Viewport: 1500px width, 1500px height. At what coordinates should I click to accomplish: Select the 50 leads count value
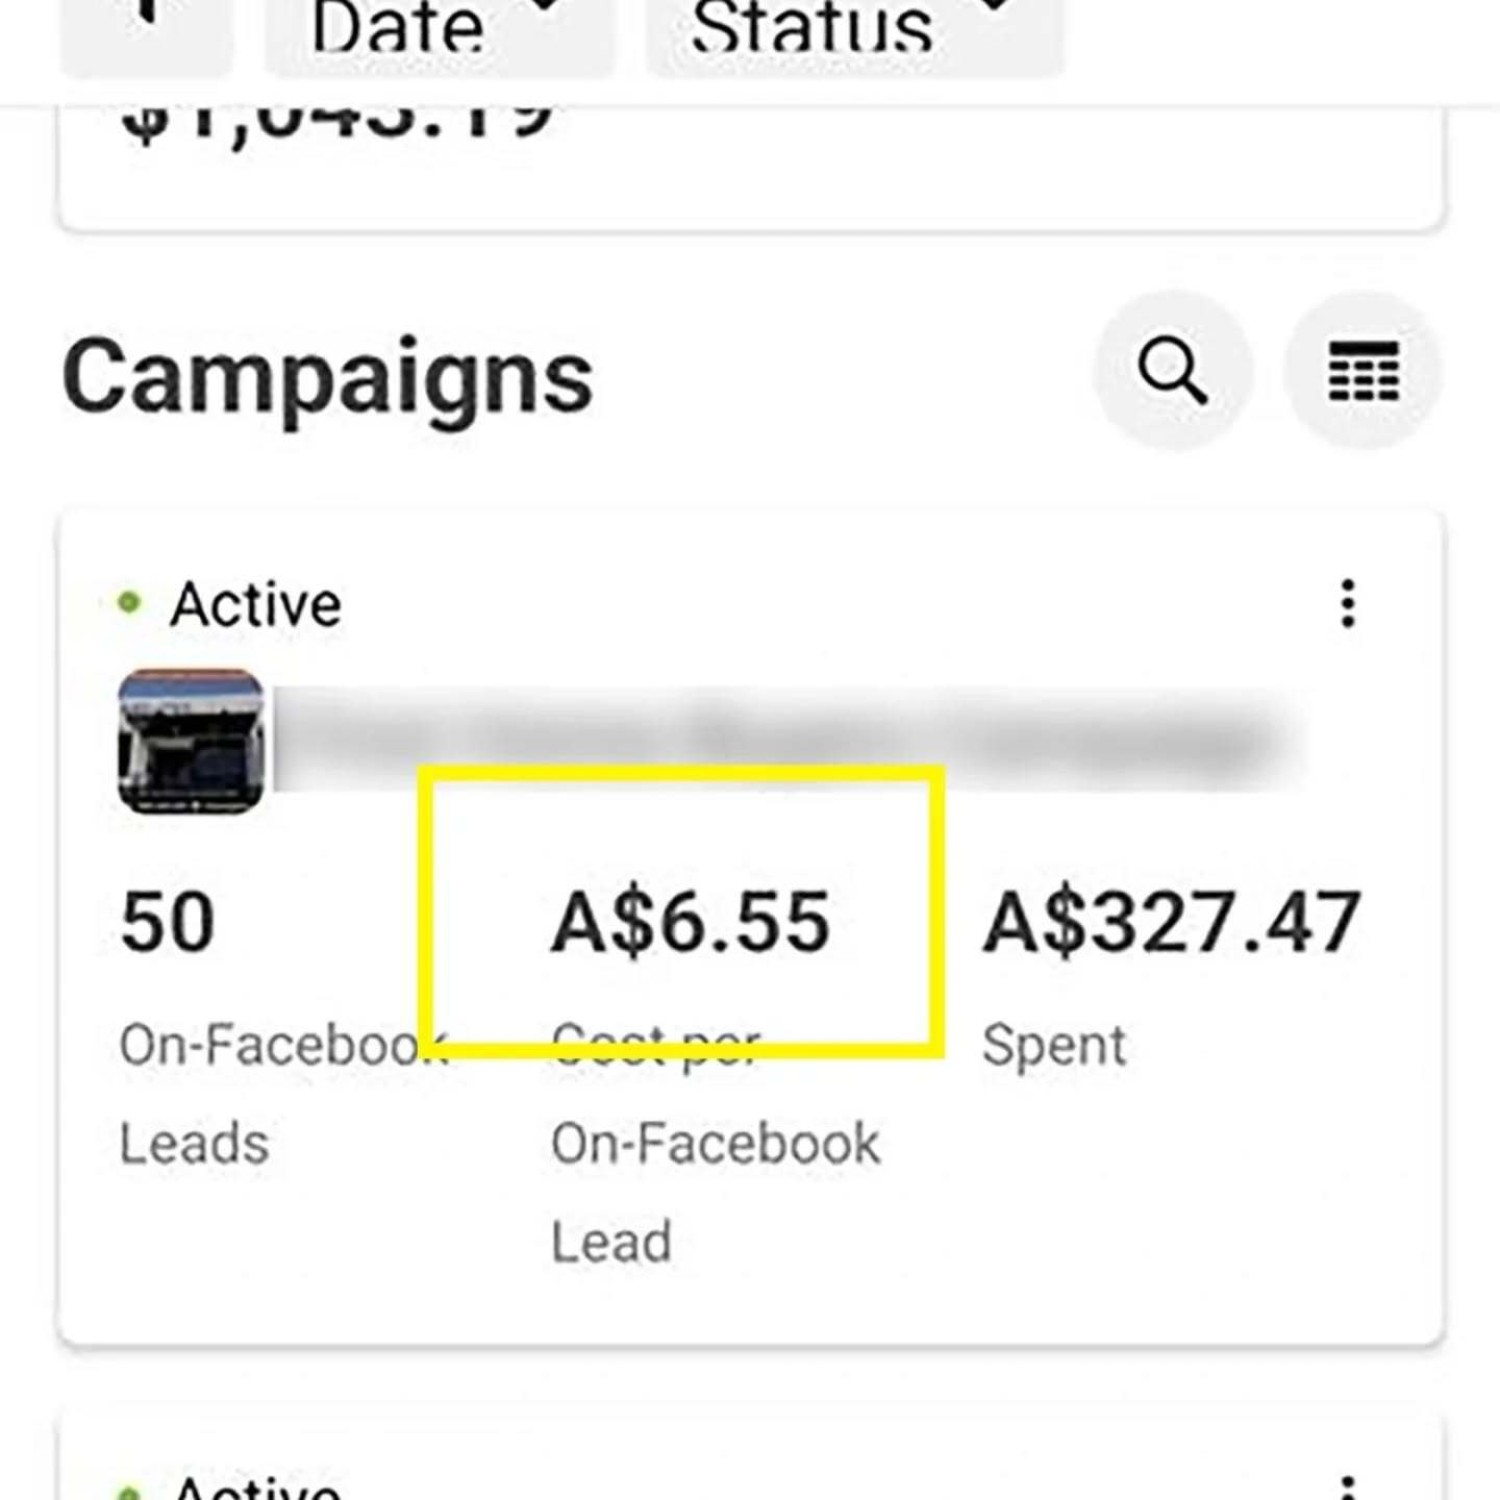(167, 922)
